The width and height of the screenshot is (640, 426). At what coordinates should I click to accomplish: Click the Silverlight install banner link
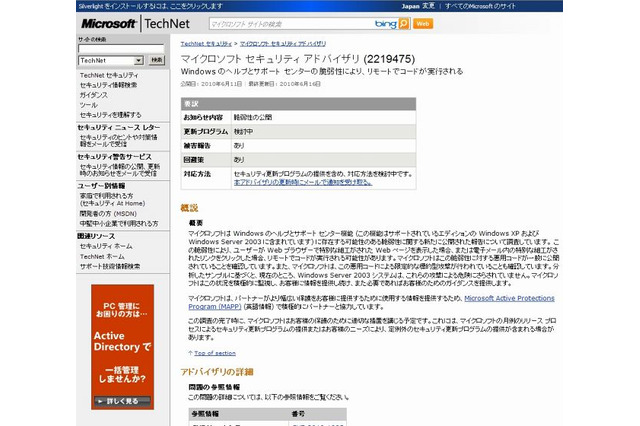[151, 6]
